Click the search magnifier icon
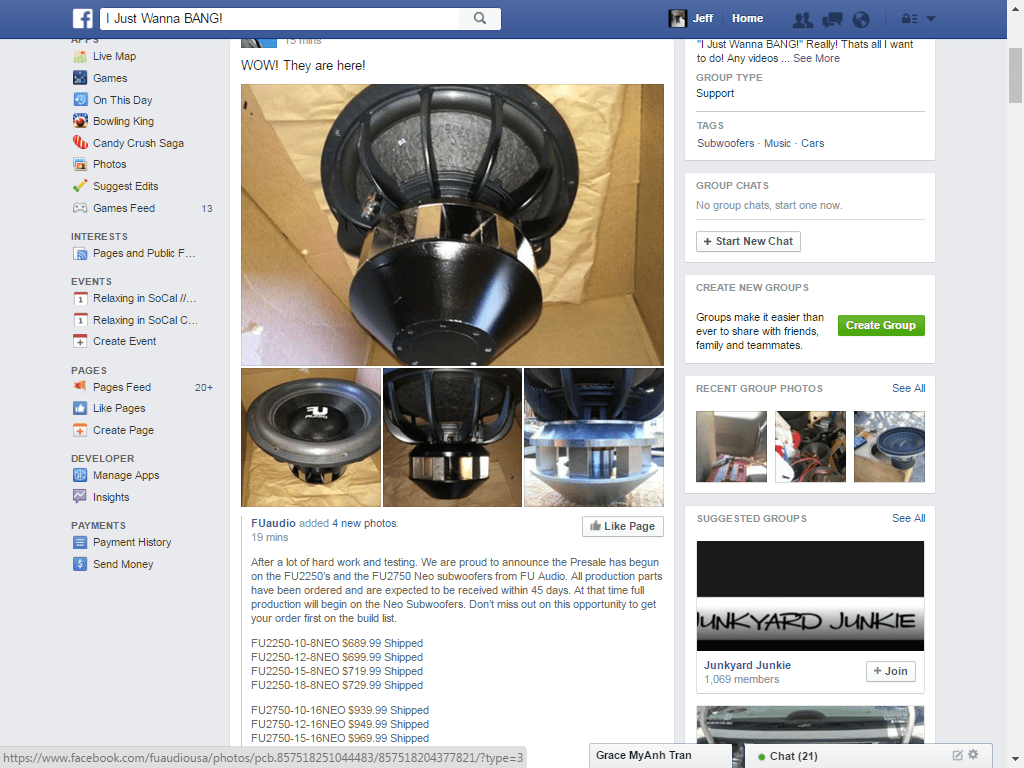1024x768 pixels. pyautogui.click(x=480, y=18)
